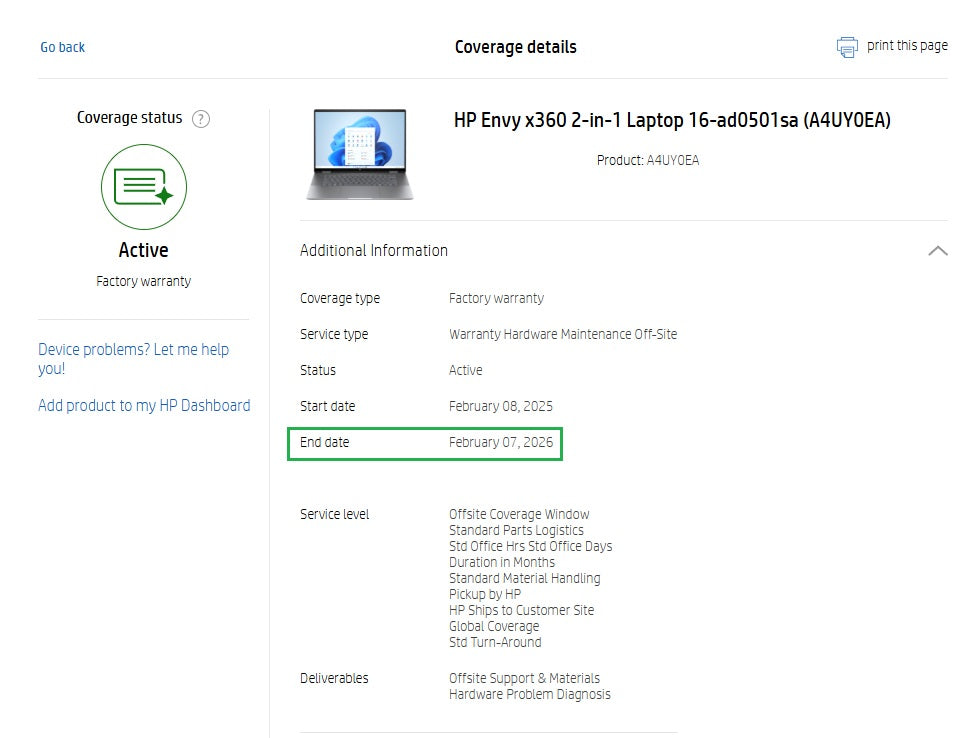The width and height of the screenshot is (958, 738).
Task: Click the End date label
Action: pos(324,442)
